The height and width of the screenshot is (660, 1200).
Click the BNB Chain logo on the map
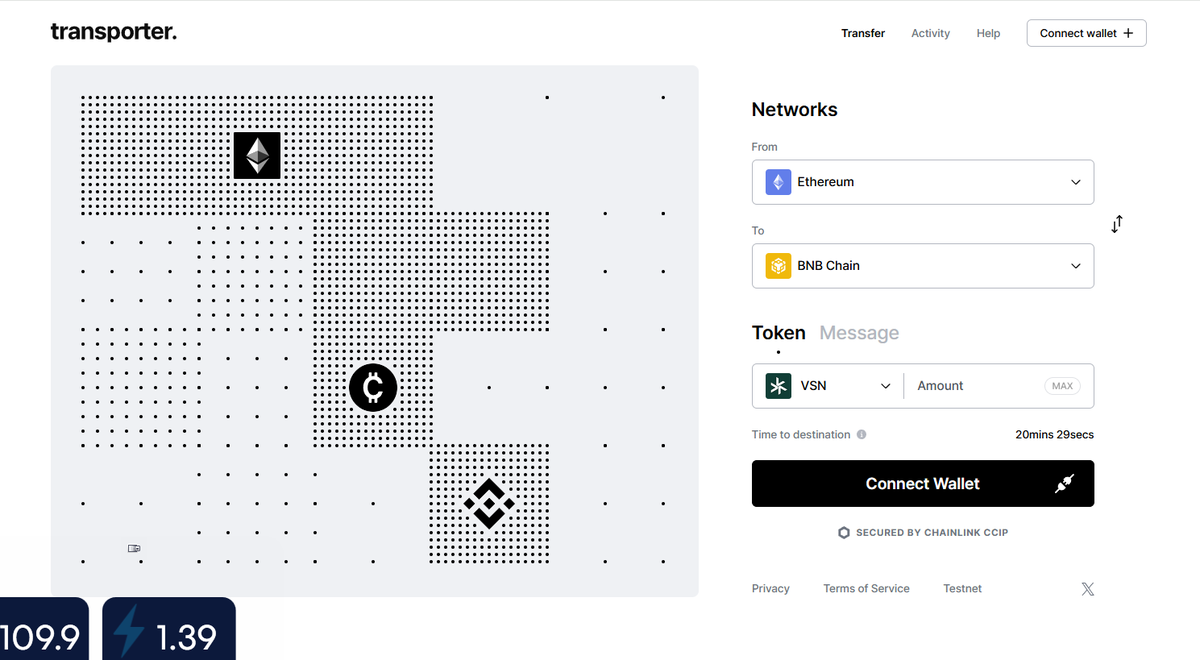489,504
